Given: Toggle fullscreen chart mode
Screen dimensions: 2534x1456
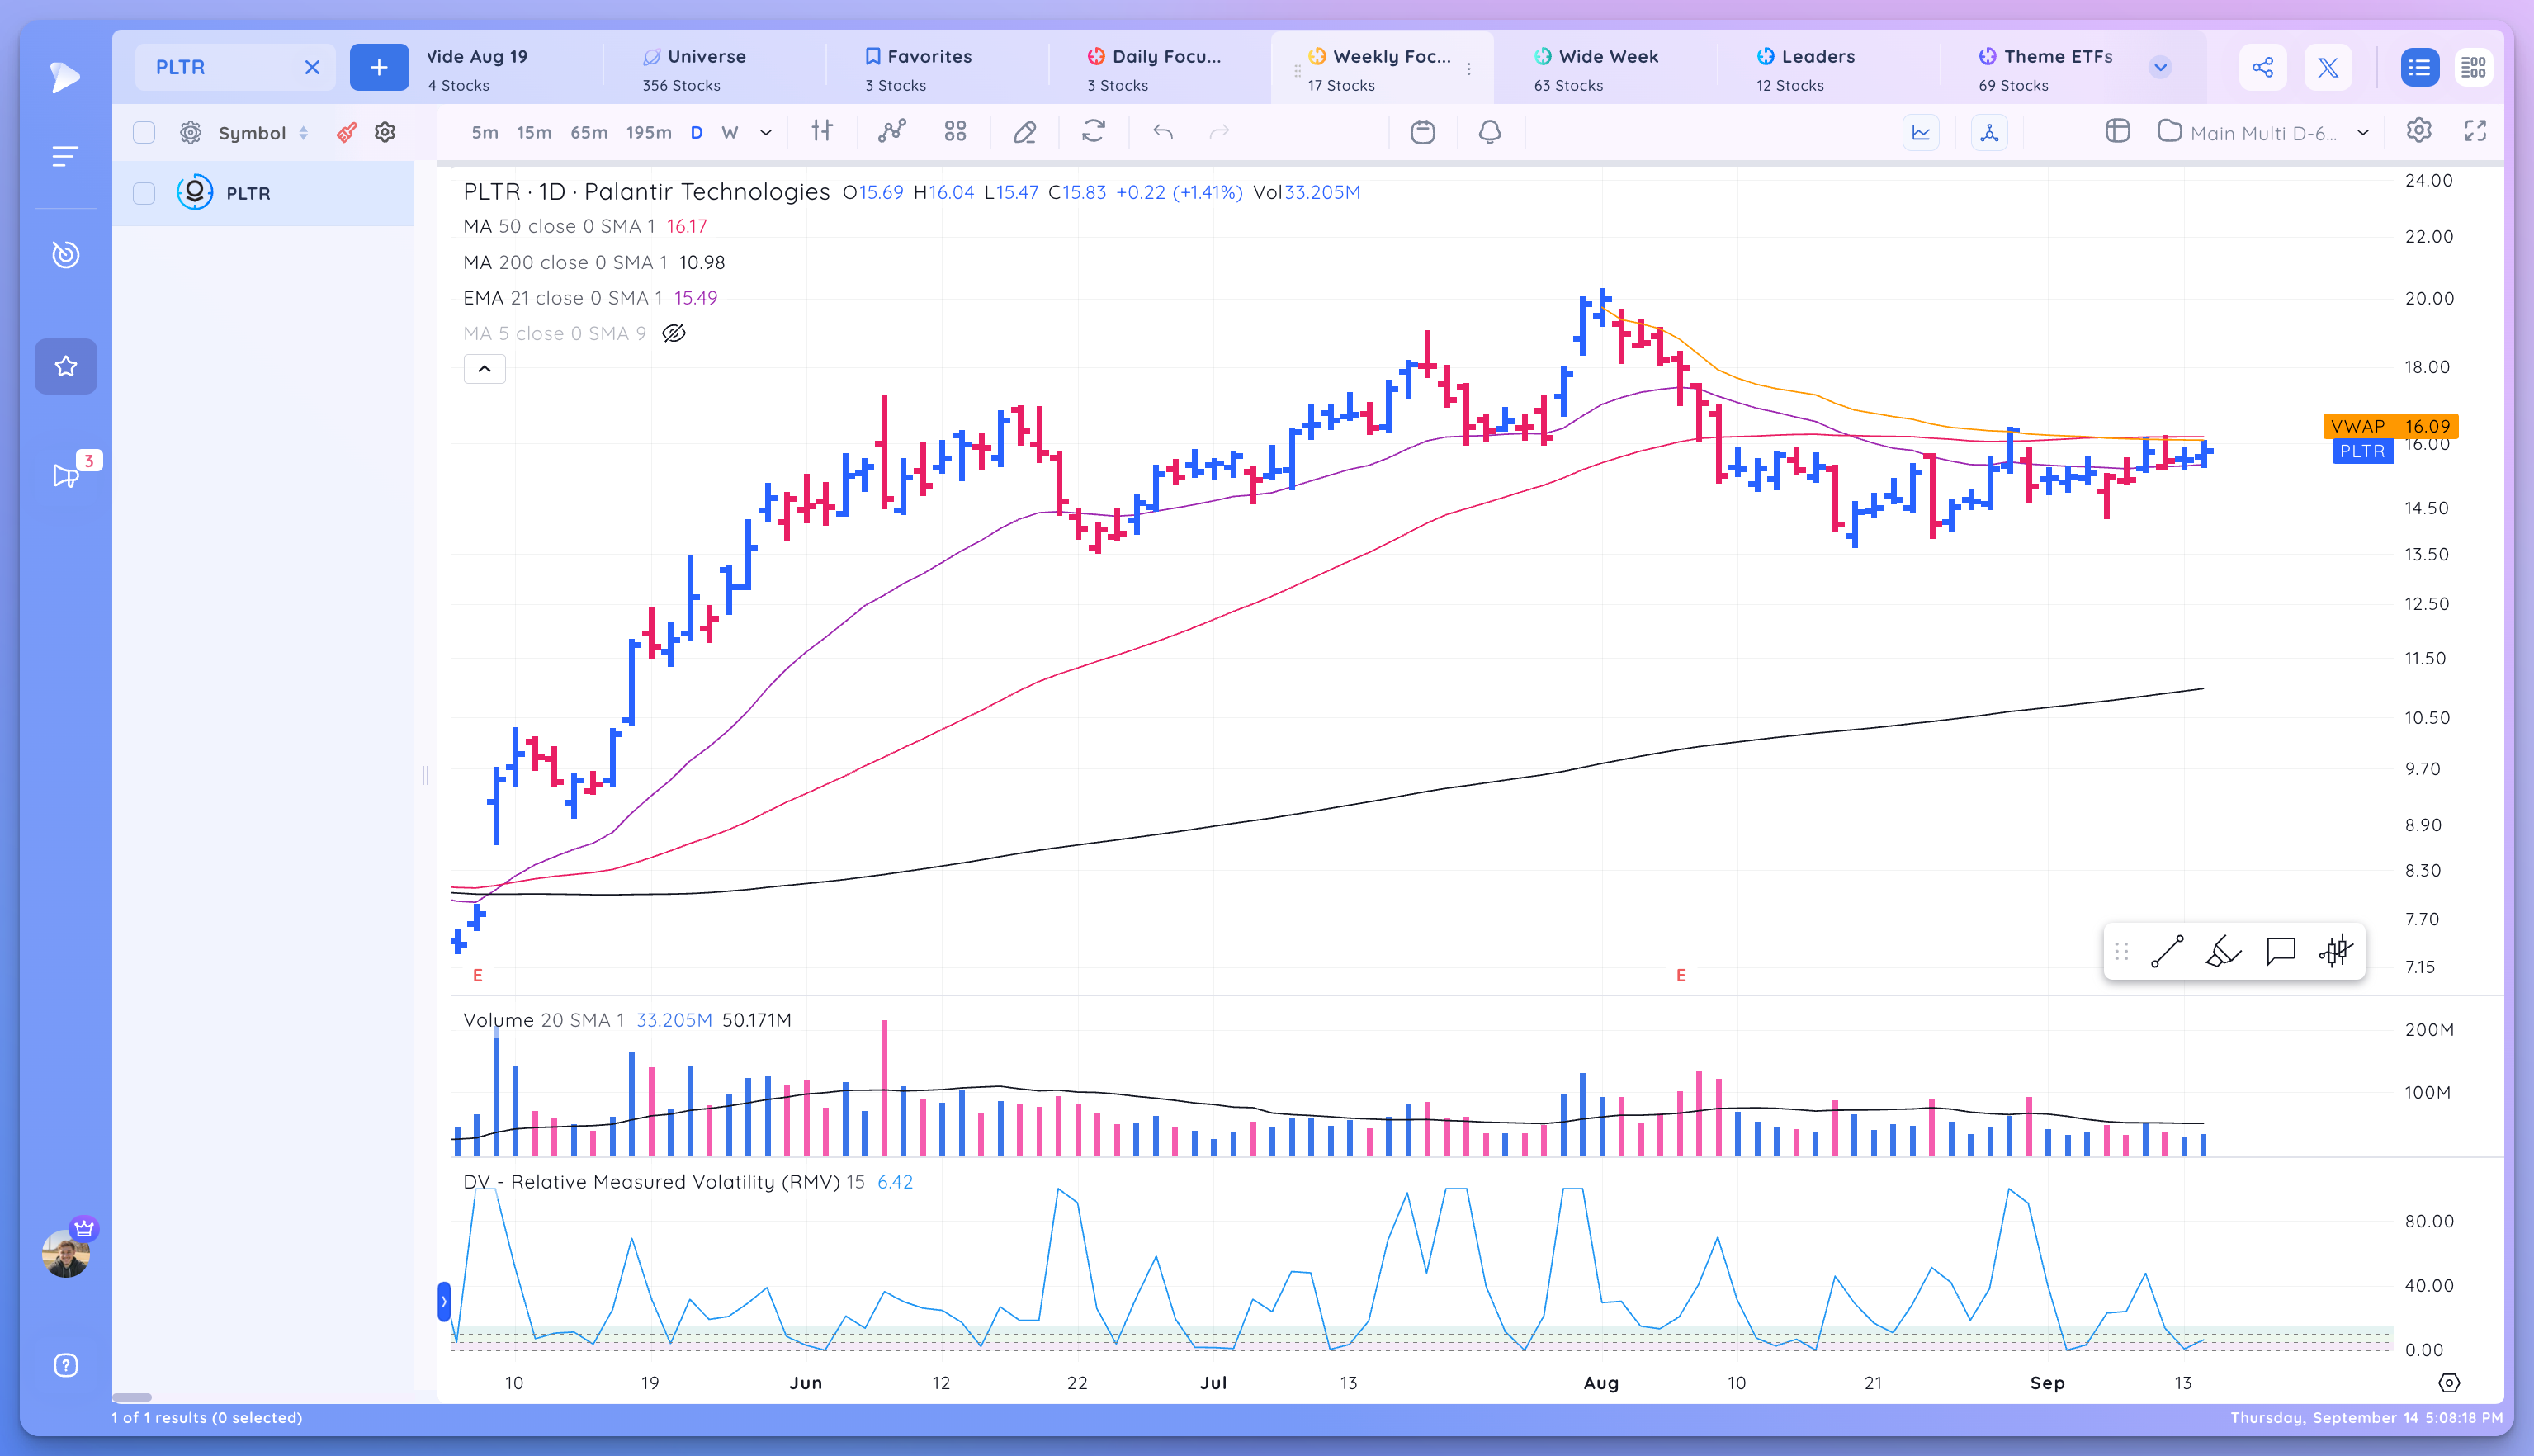Looking at the screenshot, I should [2475, 131].
